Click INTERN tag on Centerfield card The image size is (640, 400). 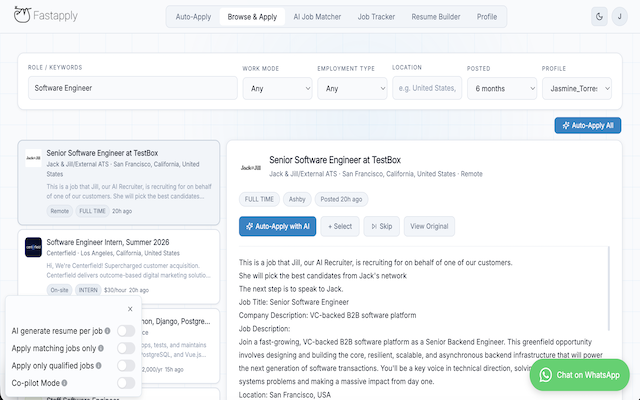[88, 290]
